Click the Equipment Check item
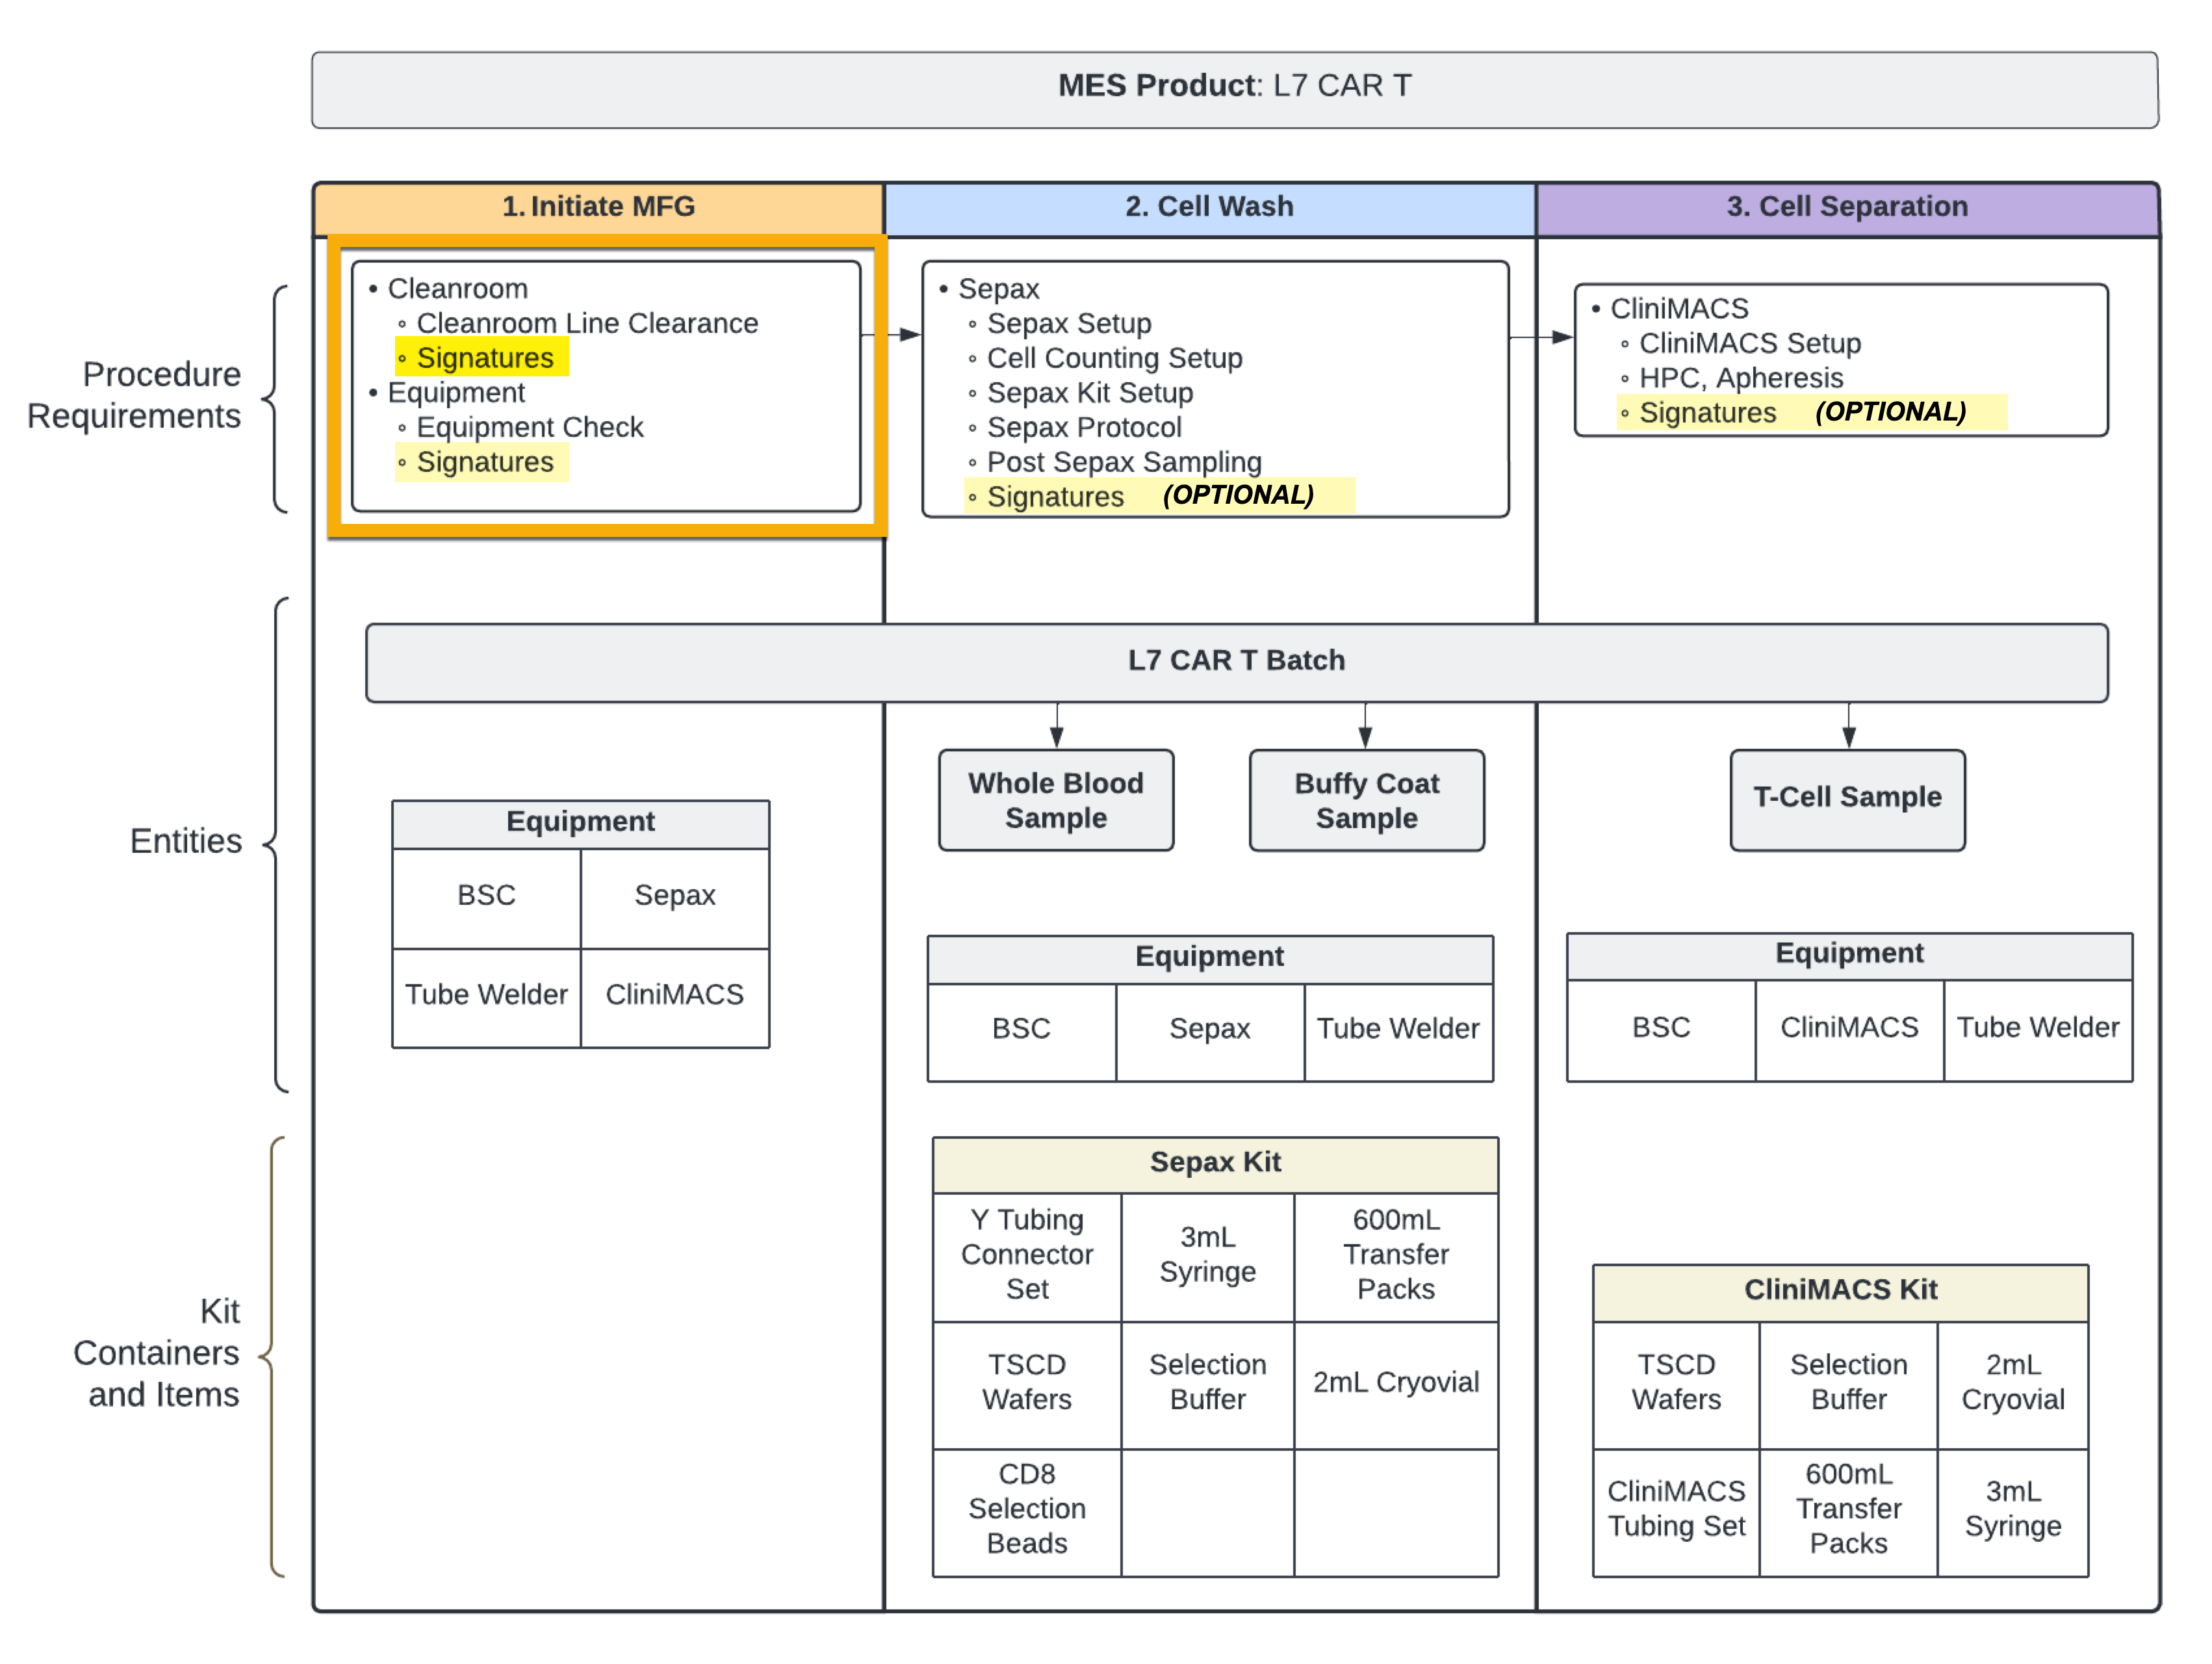2212x1664 pixels. click(530, 427)
